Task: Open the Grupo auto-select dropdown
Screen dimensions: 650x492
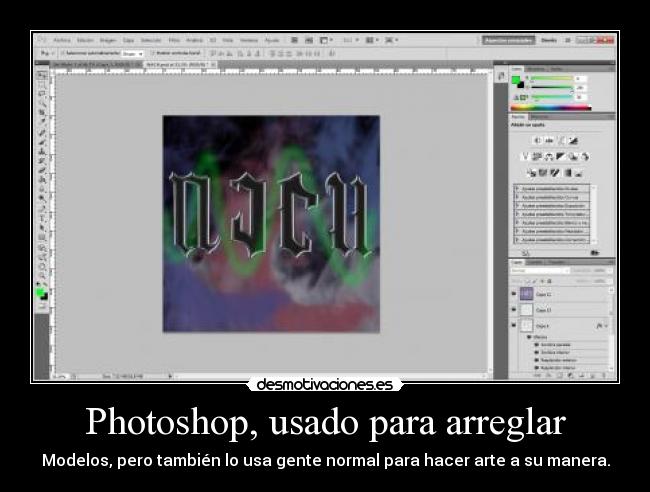Action: (x=133, y=53)
